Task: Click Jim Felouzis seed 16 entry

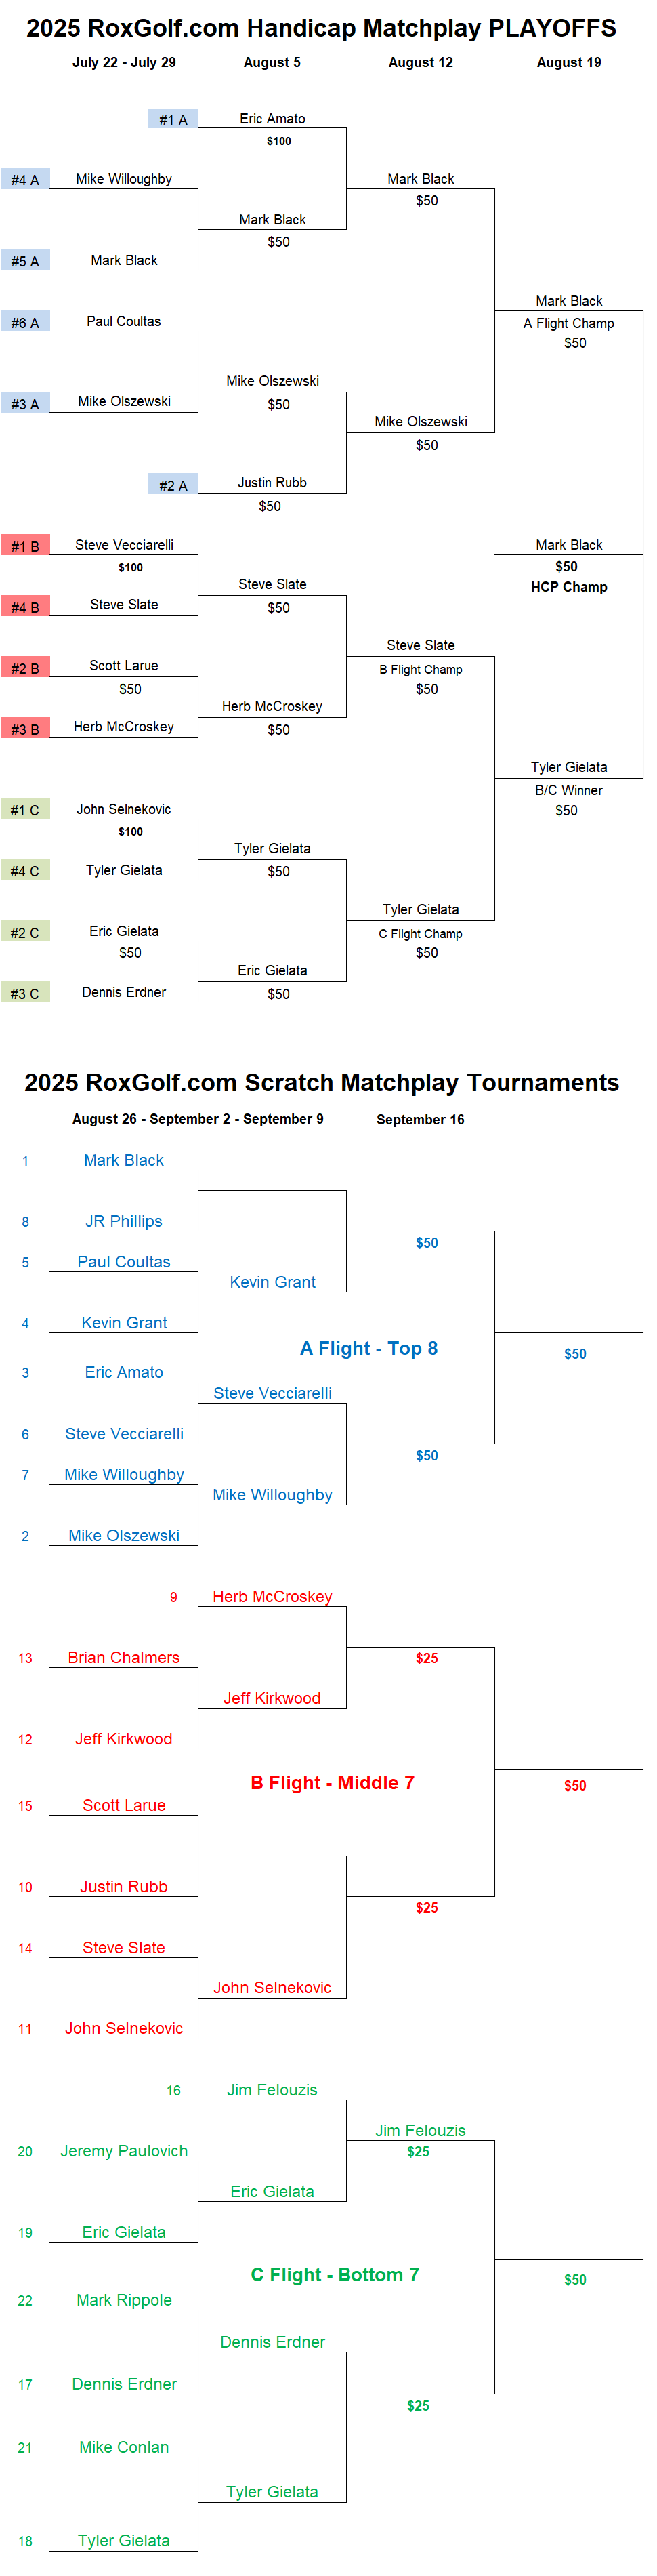Action: [272, 2090]
